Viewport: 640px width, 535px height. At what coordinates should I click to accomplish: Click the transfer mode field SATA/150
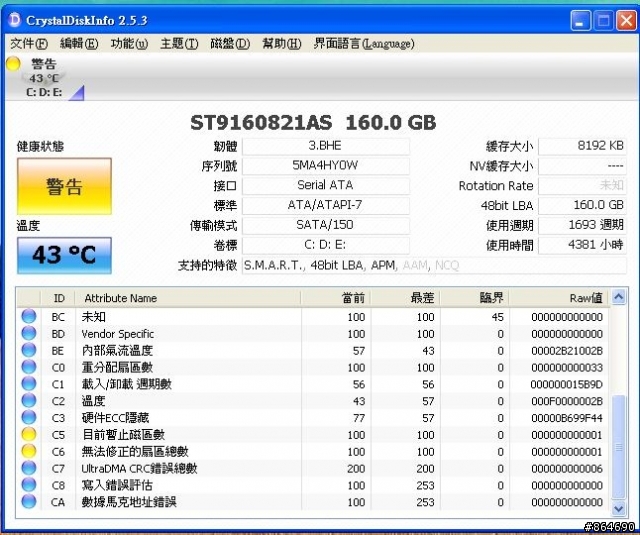(326, 225)
